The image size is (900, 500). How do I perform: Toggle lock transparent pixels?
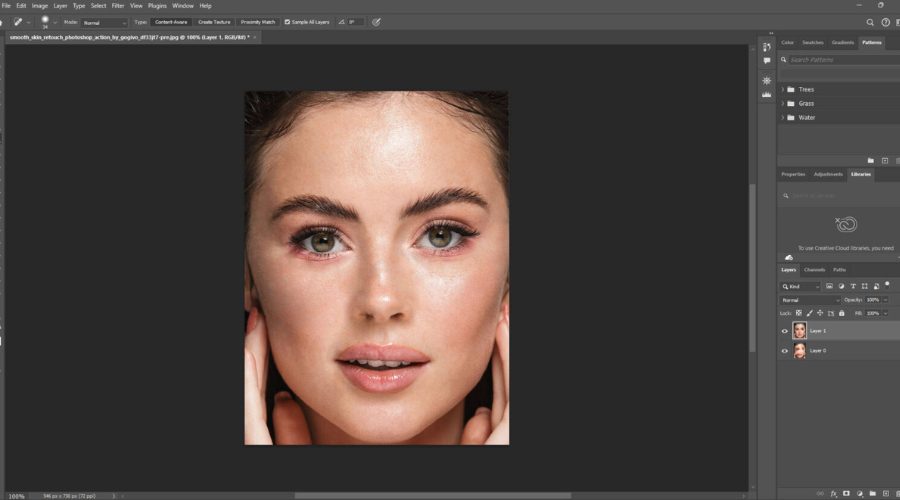pos(798,313)
